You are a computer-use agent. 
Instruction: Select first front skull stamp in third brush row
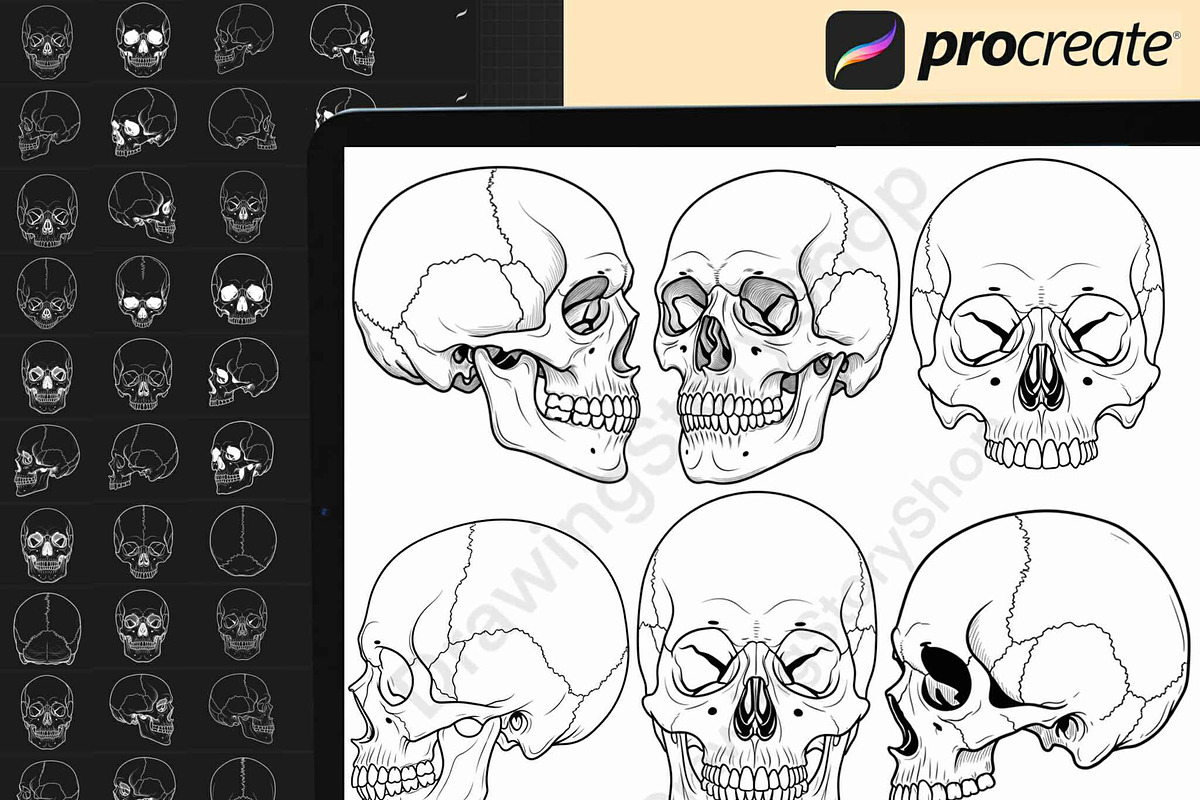pos(45,211)
